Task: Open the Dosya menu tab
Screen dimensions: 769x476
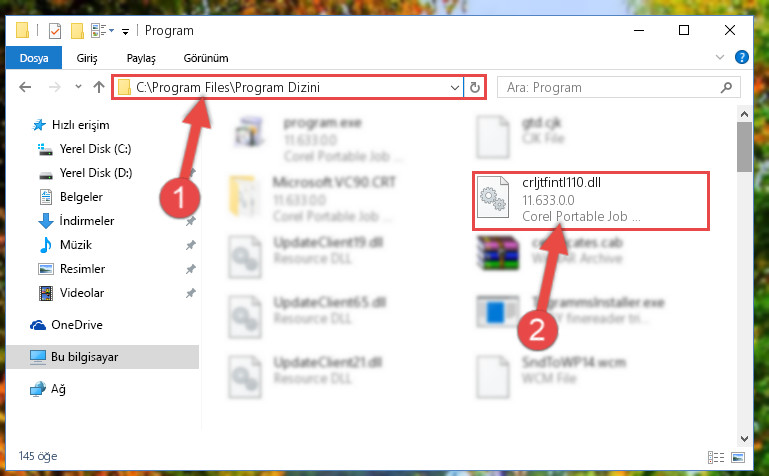Action: pyautogui.click(x=34, y=58)
